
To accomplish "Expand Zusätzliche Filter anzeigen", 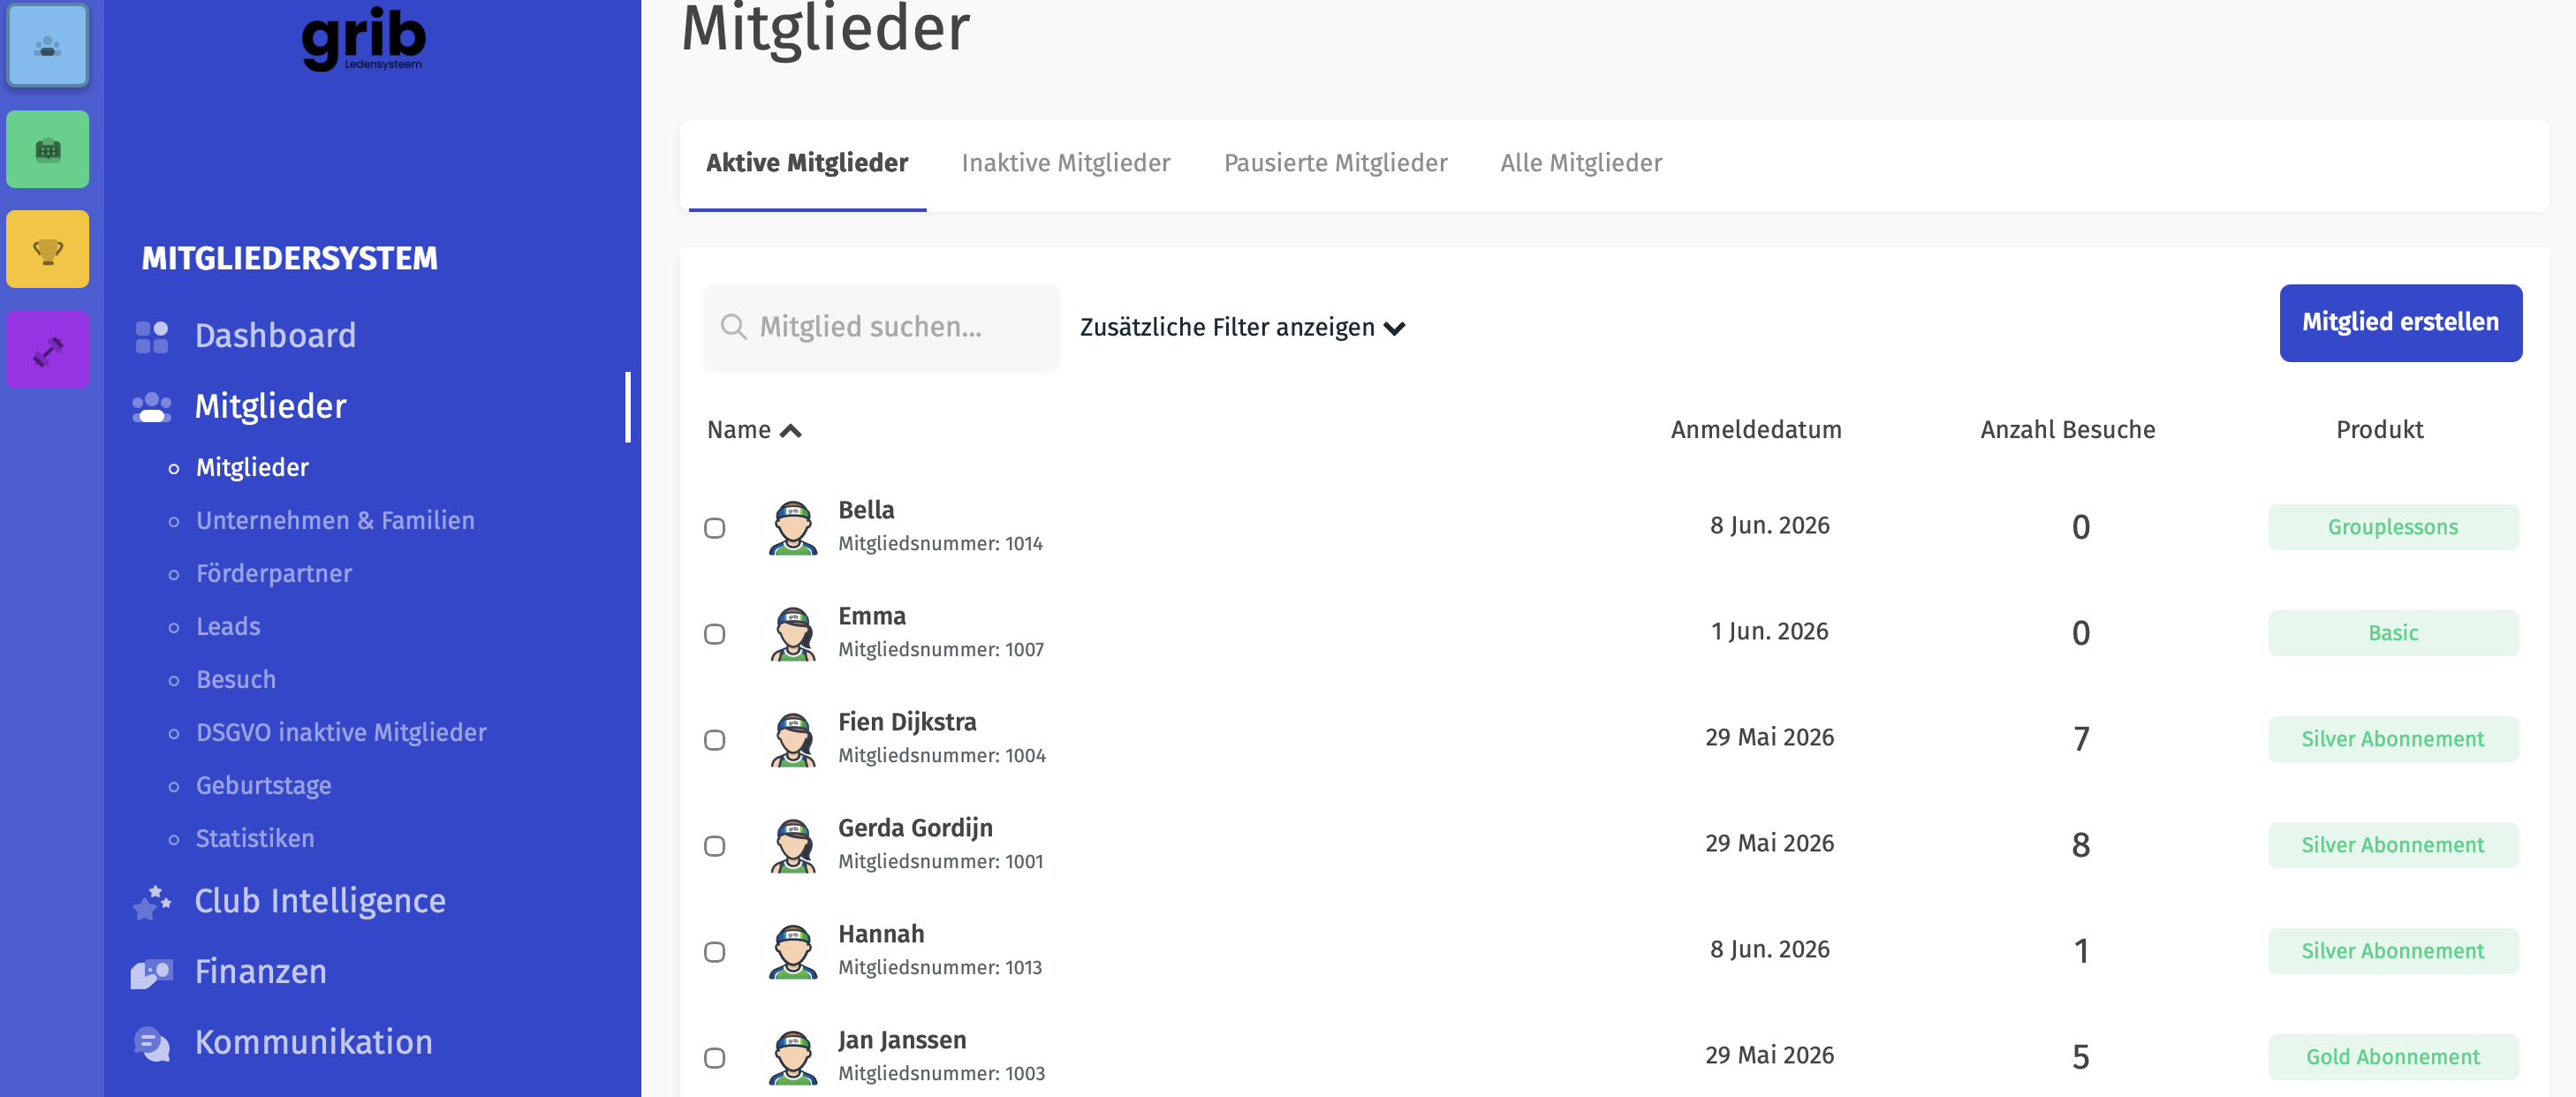I will click(x=1242, y=327).
